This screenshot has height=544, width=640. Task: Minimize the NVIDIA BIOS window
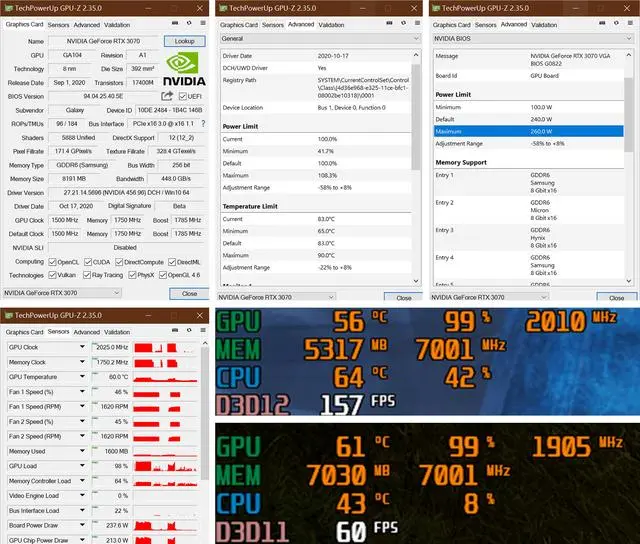(x=576, y=8)
